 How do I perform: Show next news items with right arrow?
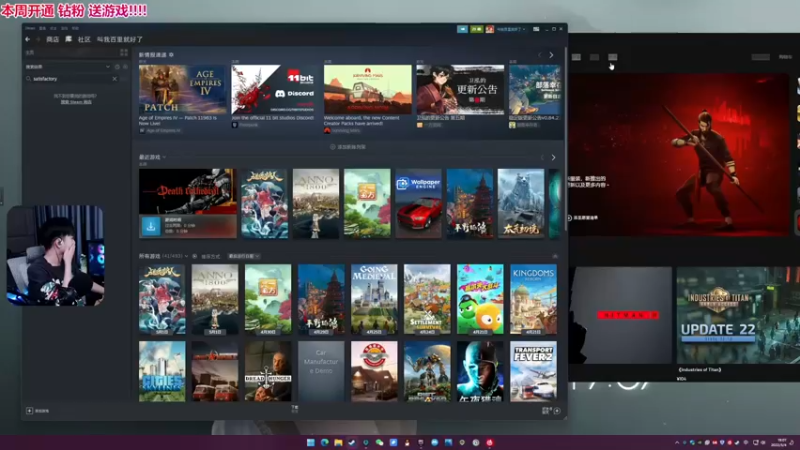coord(551,55)
